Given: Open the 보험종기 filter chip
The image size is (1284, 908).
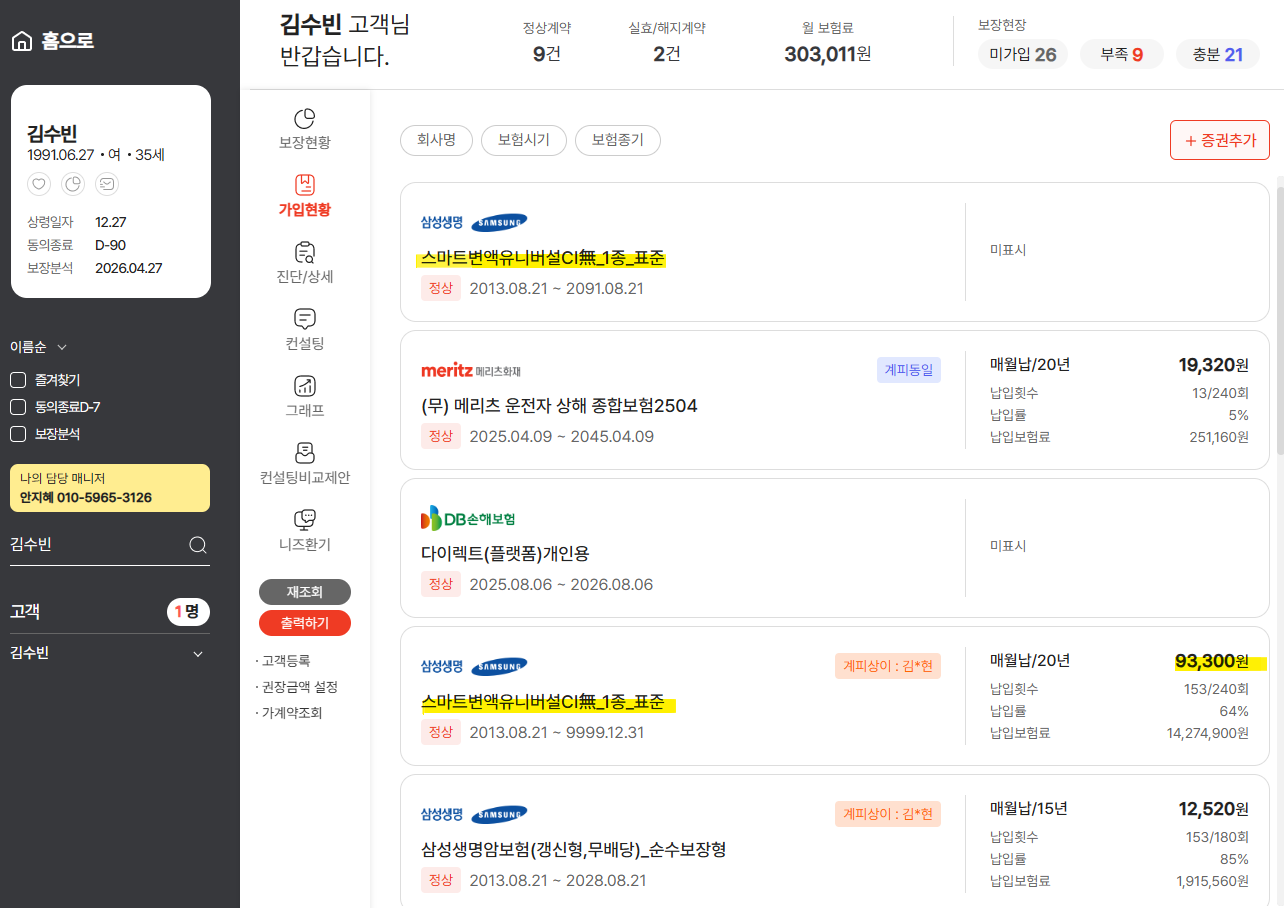Looking at the screenshot, I should [x=617, y=140].
